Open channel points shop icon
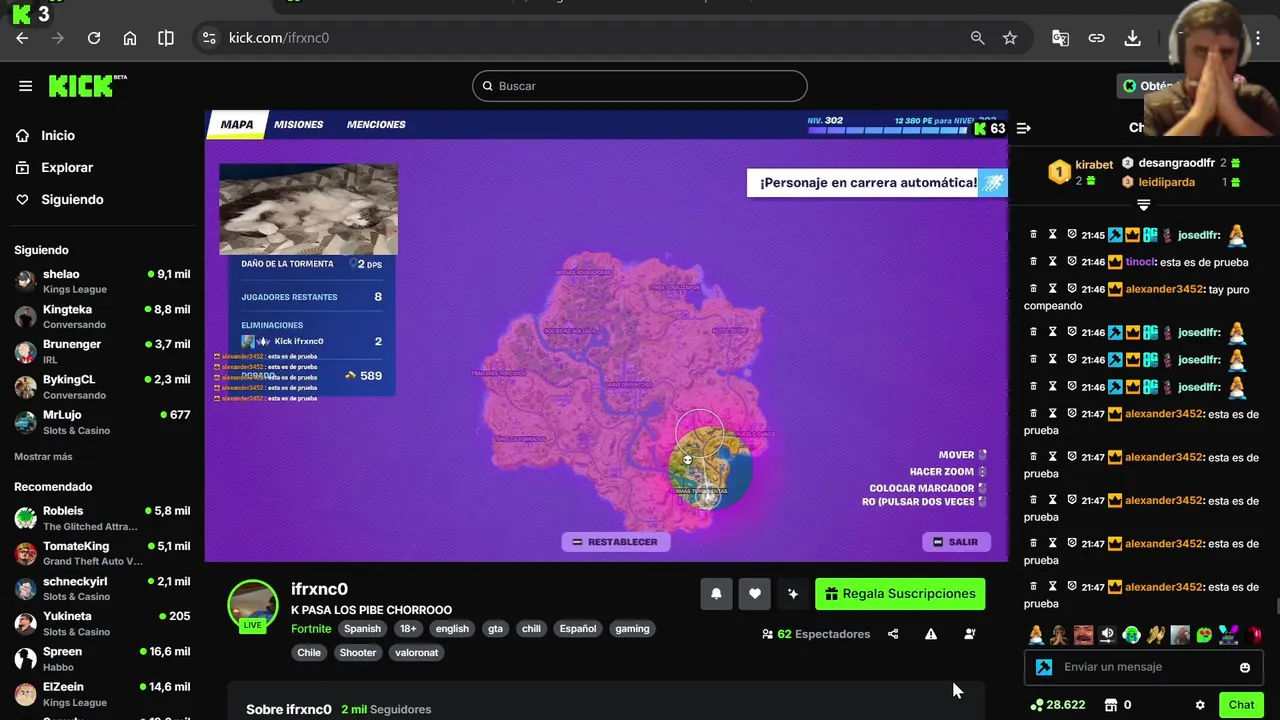Image resolution: width=1280 pixels, height=720 pixels. (x=1110, y=705)
